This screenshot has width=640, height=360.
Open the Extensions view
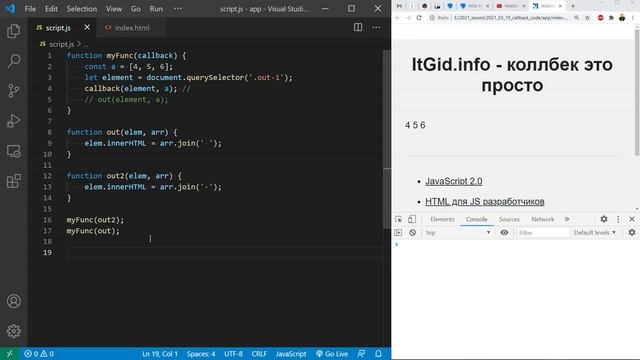point(13,181)
